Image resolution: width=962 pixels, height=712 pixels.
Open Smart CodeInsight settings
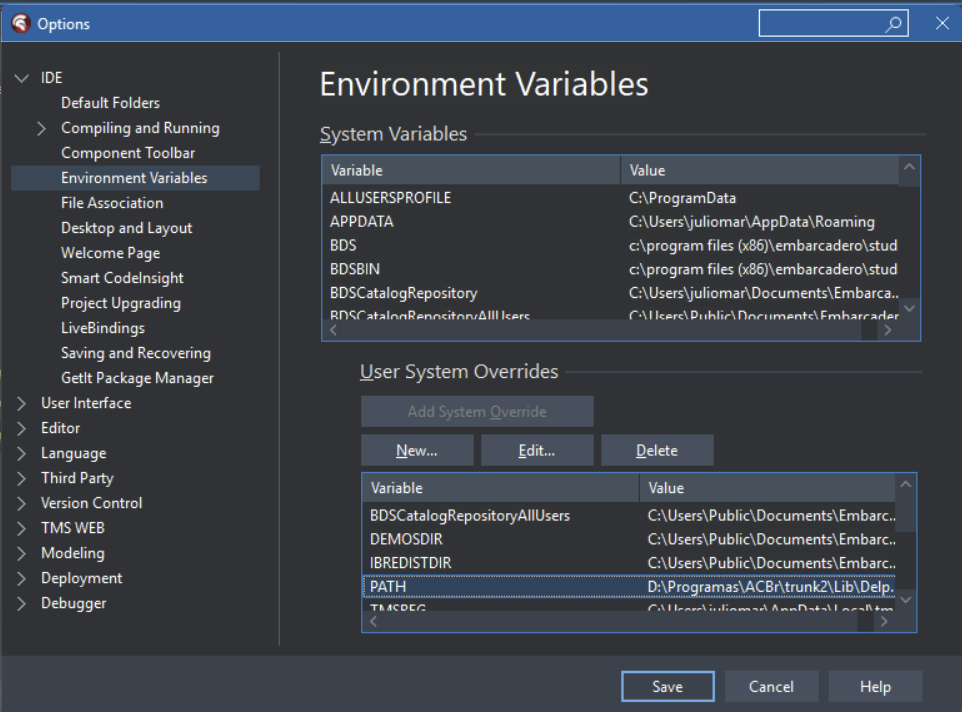pos(122,278)
